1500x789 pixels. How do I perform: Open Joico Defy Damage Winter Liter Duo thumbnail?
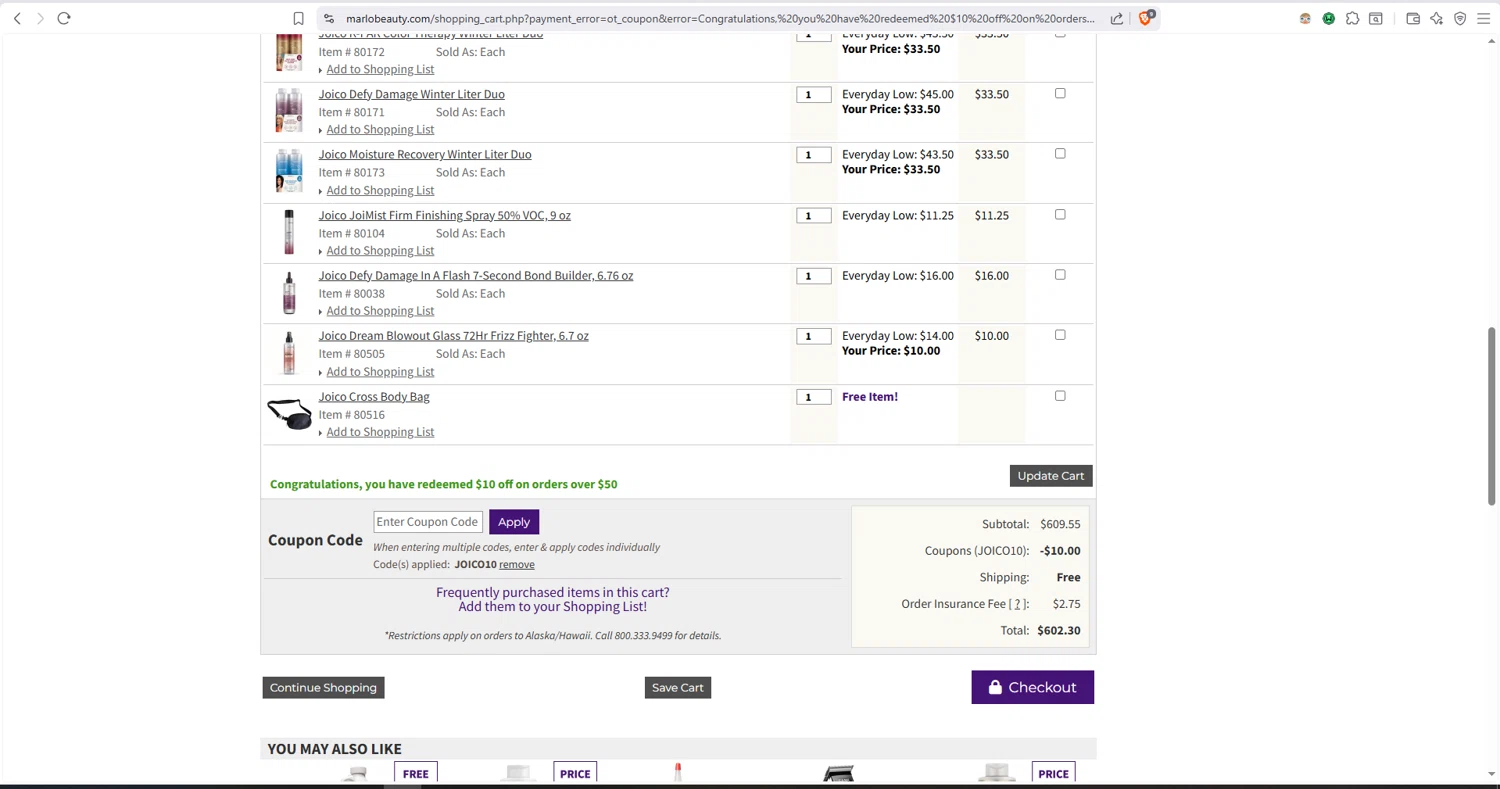289,110
